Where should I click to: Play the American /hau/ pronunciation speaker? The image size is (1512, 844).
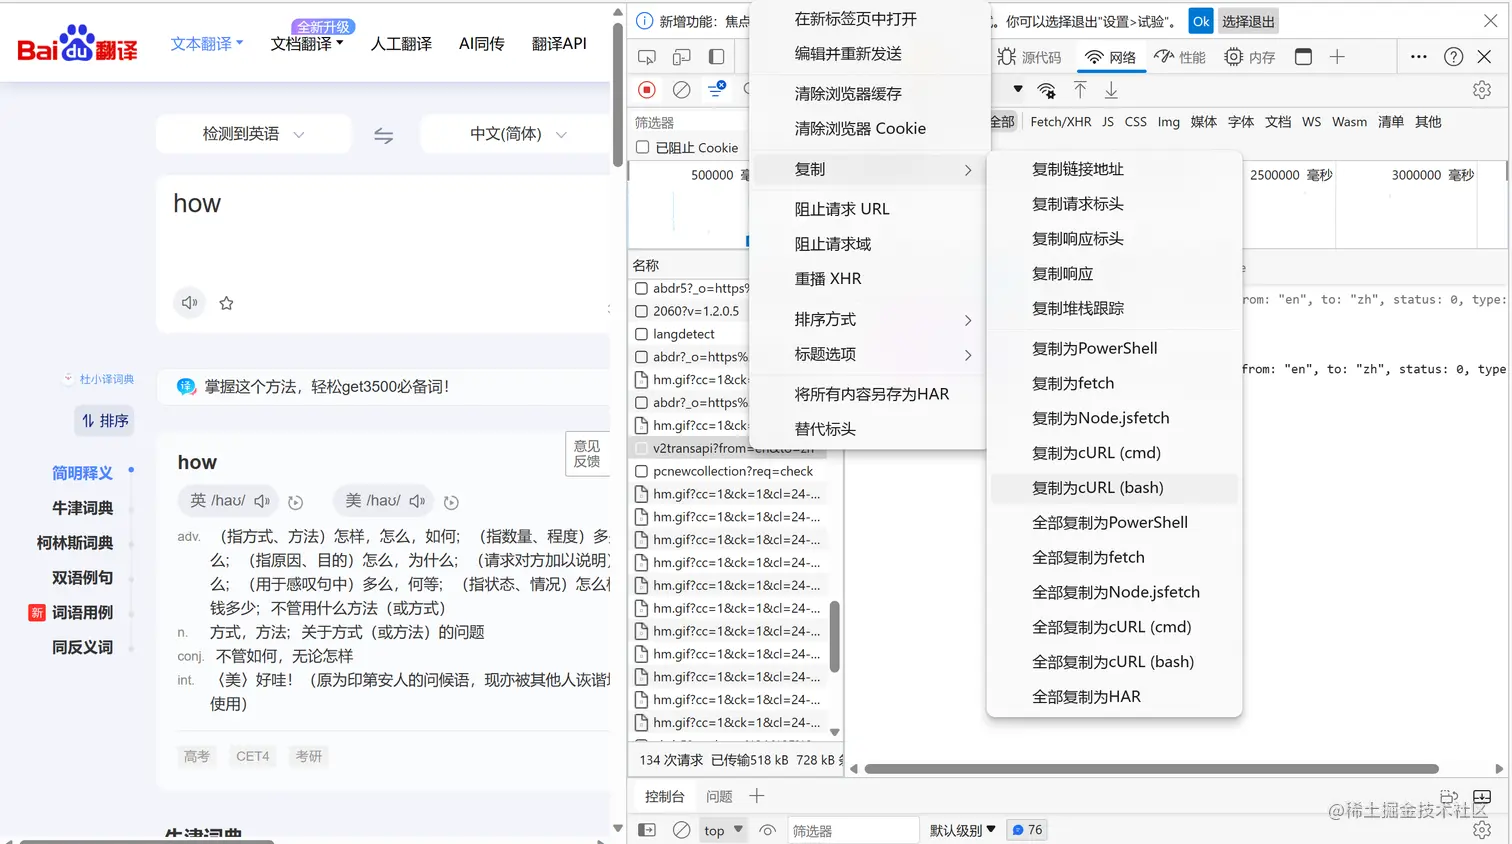(417, 501)
